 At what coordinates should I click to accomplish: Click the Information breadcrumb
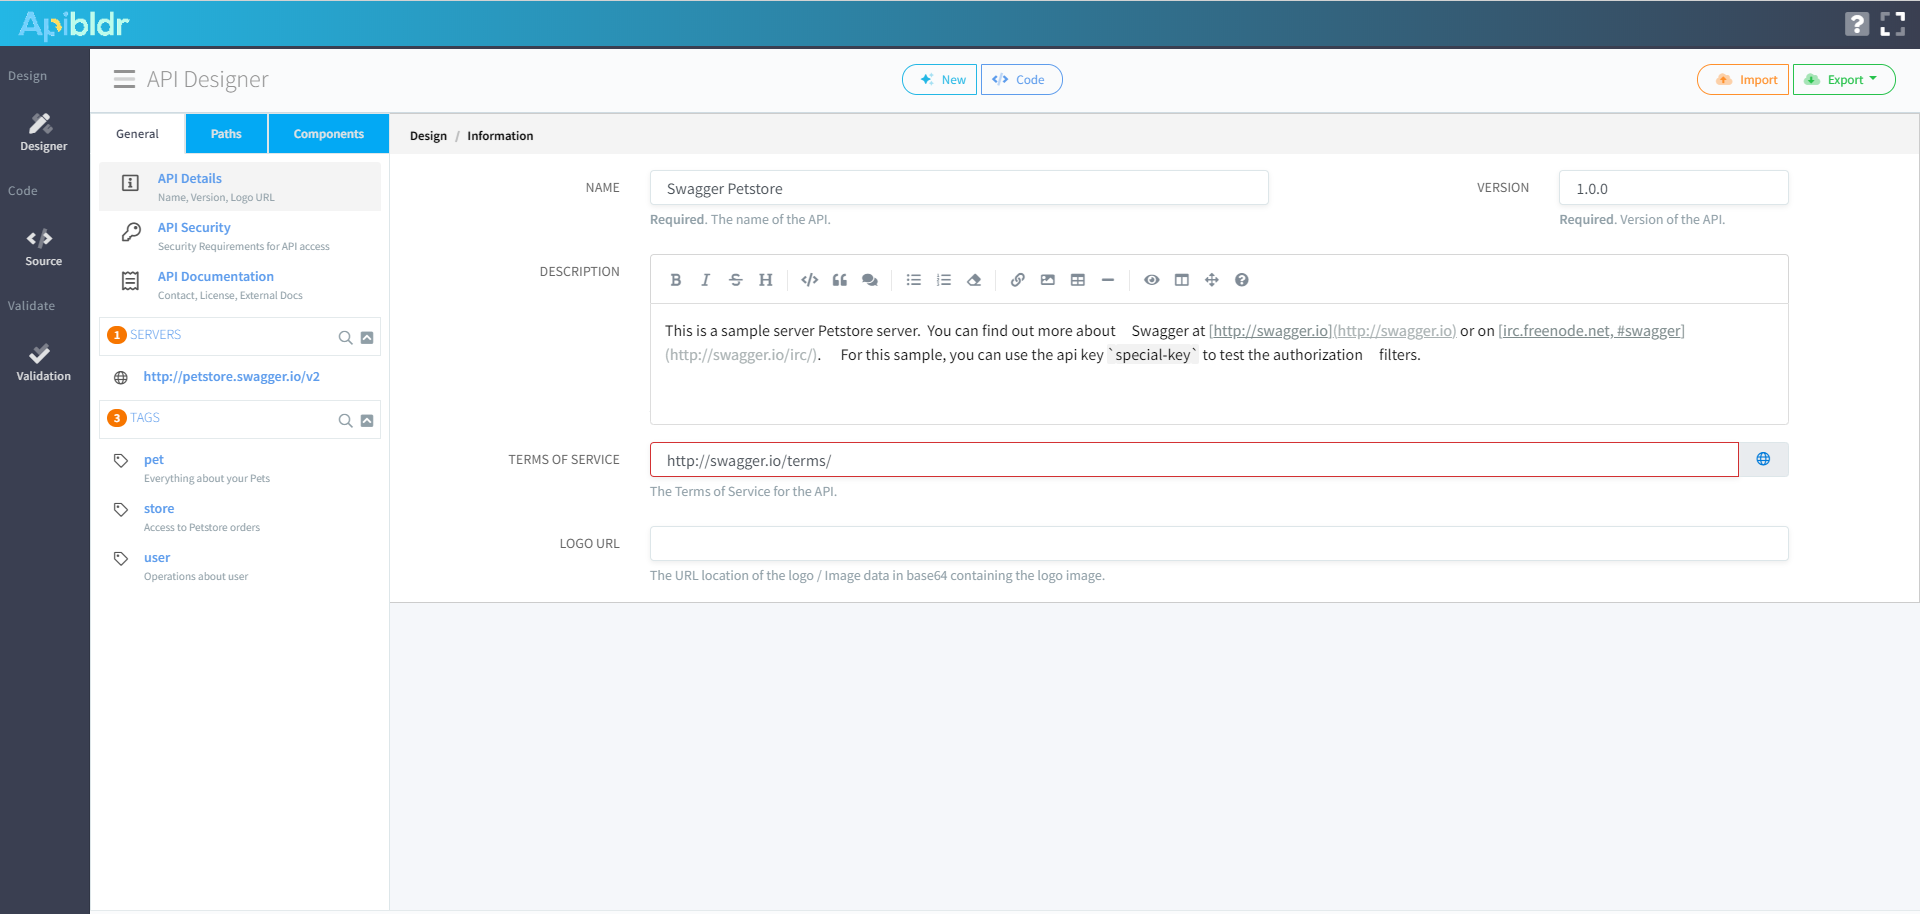click(x=500, y=136)
